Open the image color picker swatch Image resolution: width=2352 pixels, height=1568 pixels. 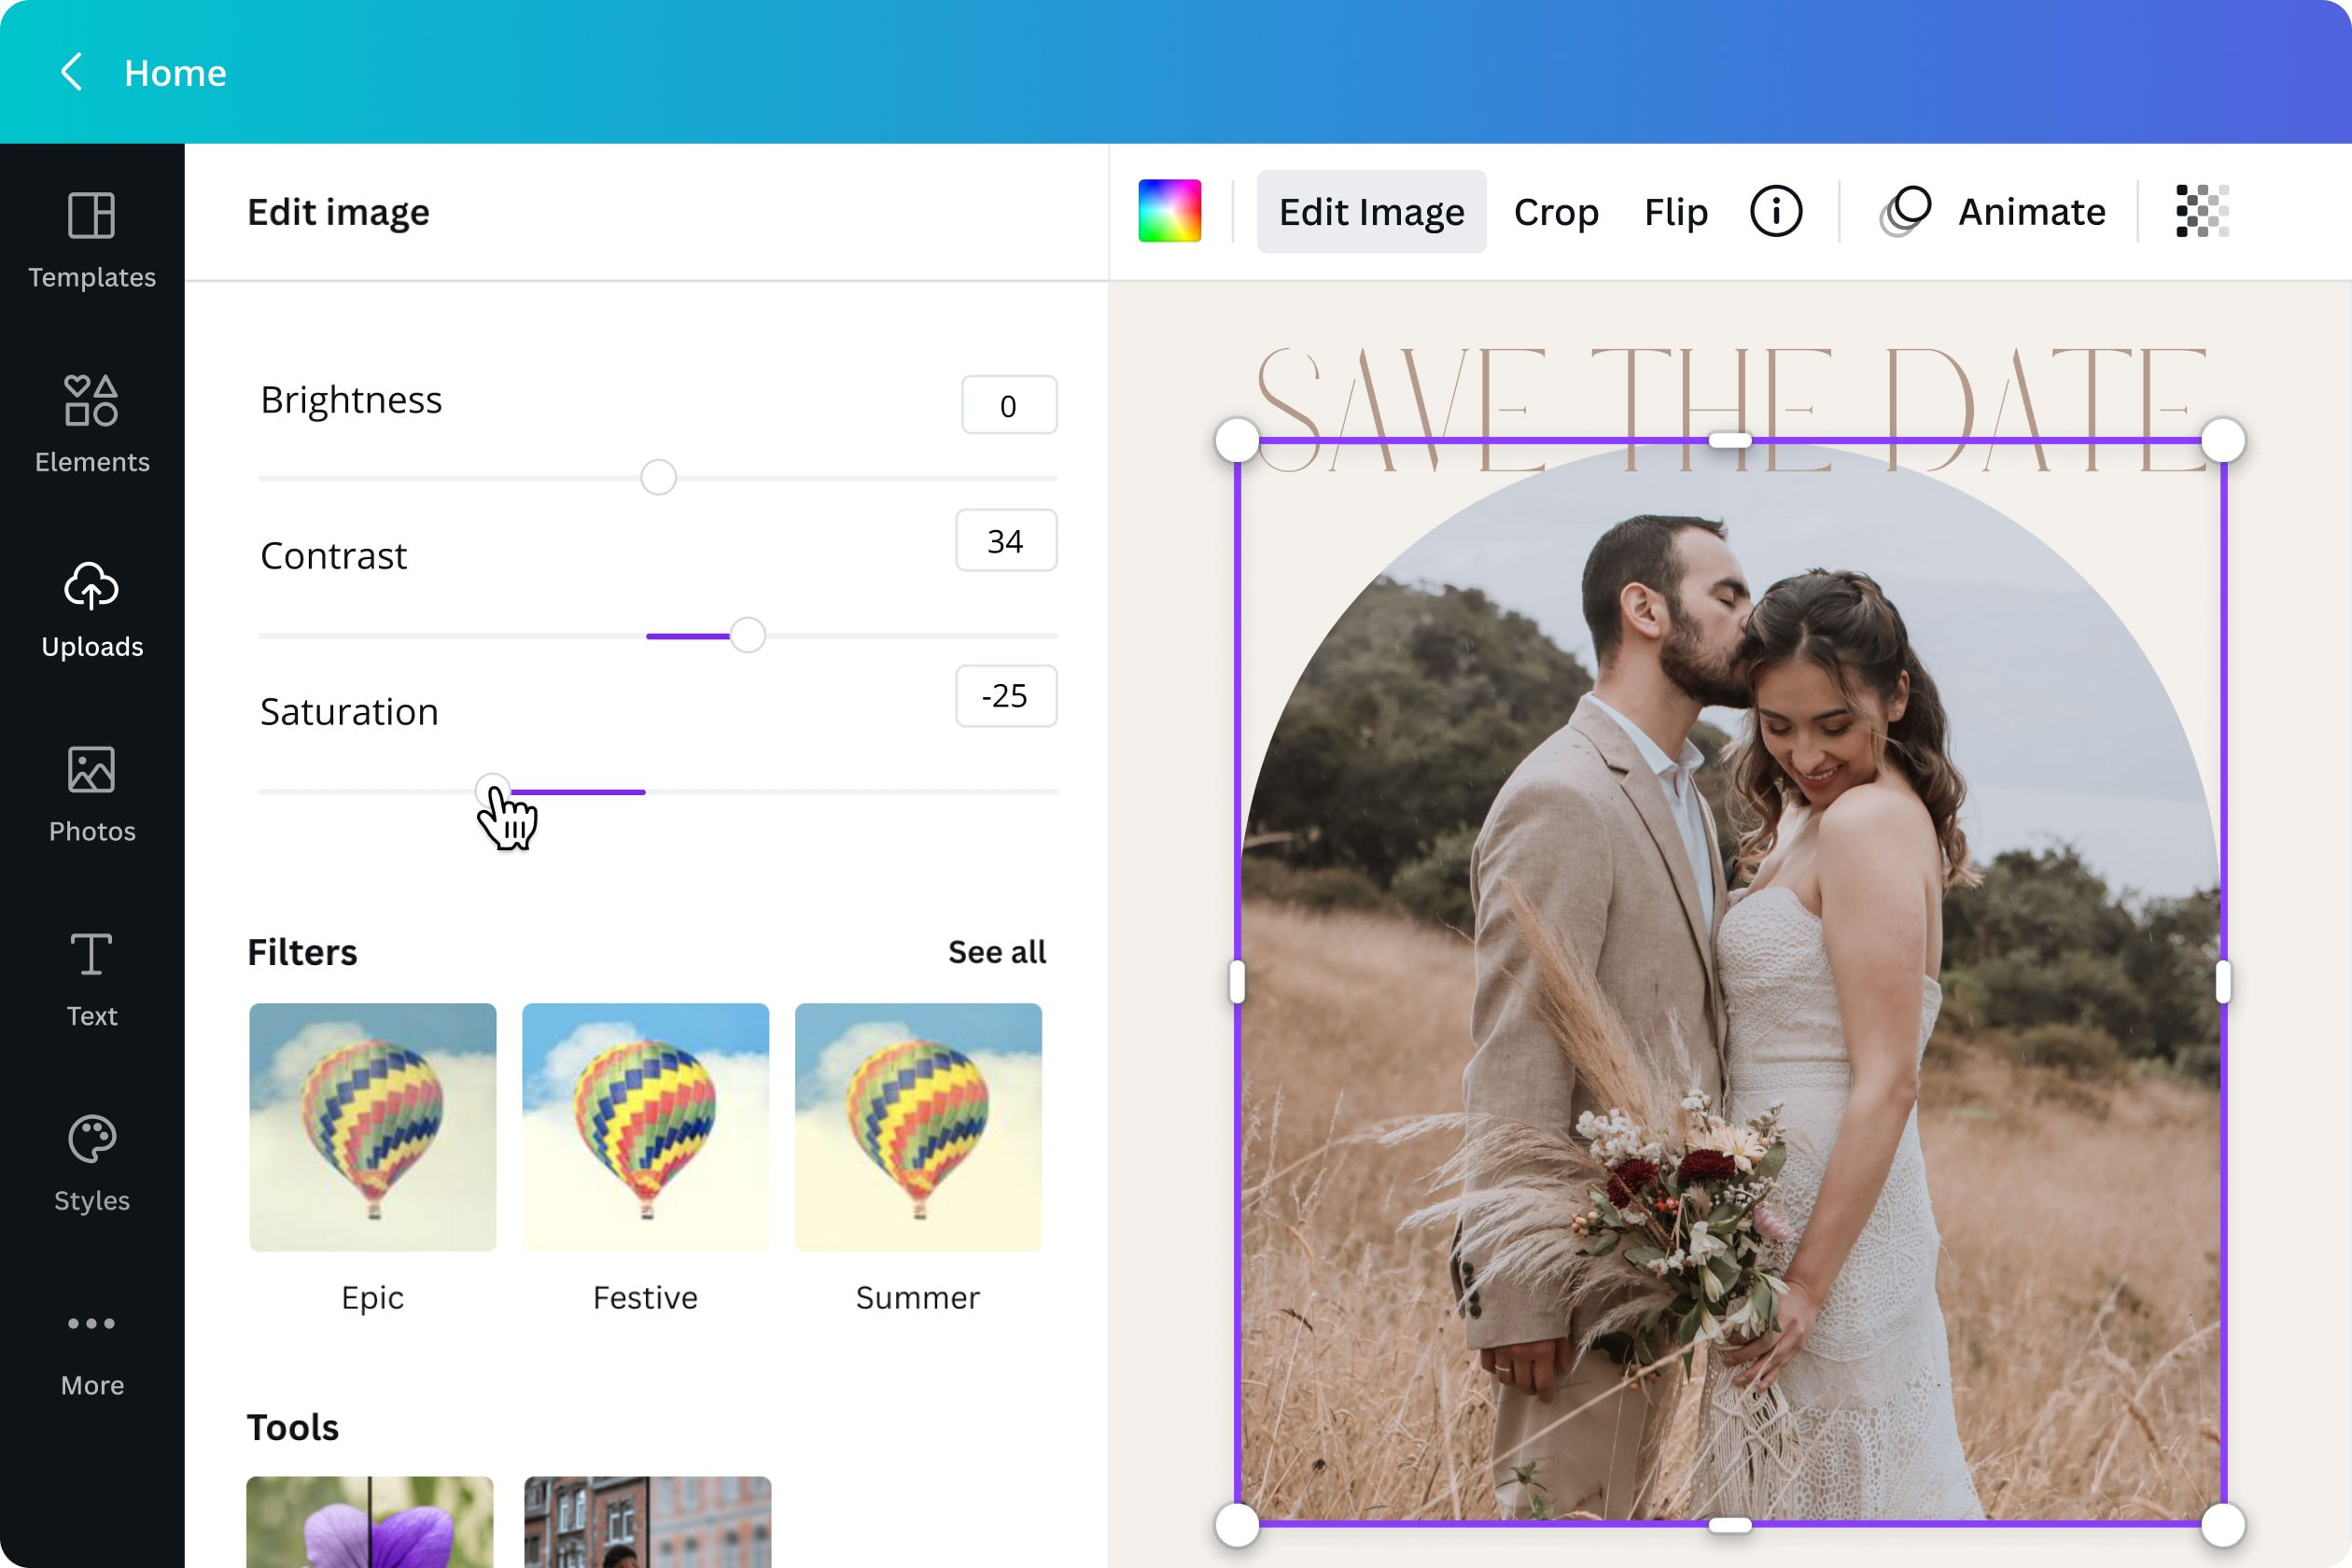tap(1170, 211)
